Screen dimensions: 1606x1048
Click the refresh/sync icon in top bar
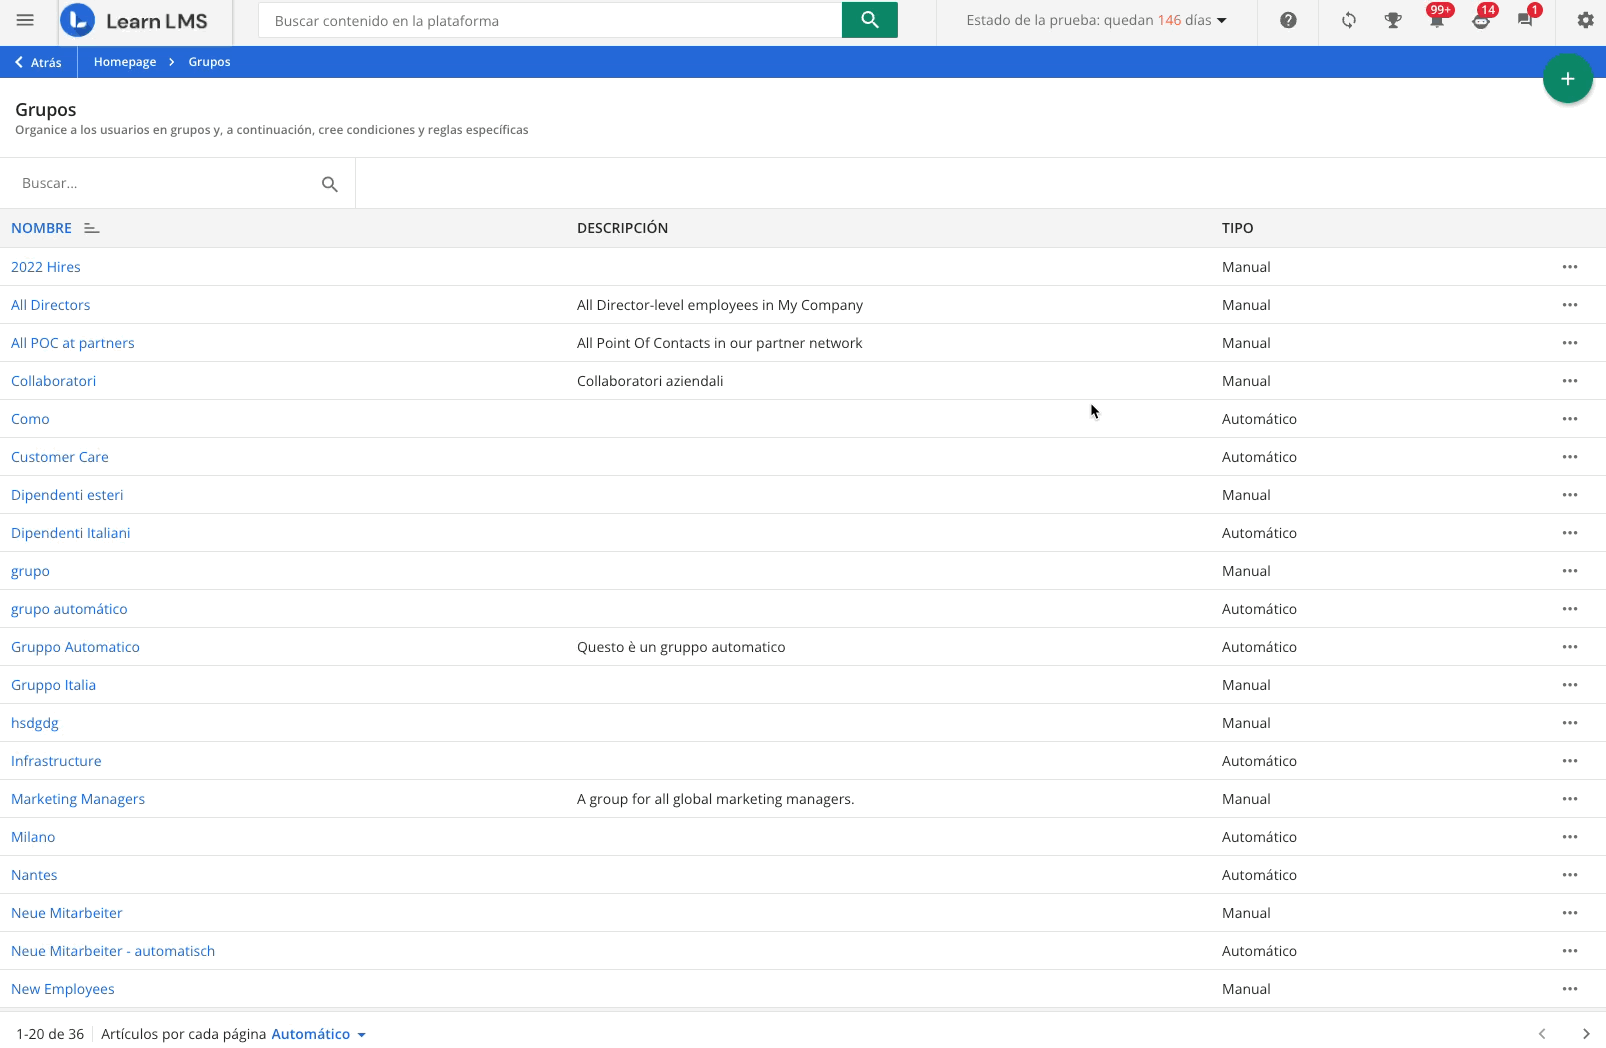pyautogui.click(x=1348, y=20)
